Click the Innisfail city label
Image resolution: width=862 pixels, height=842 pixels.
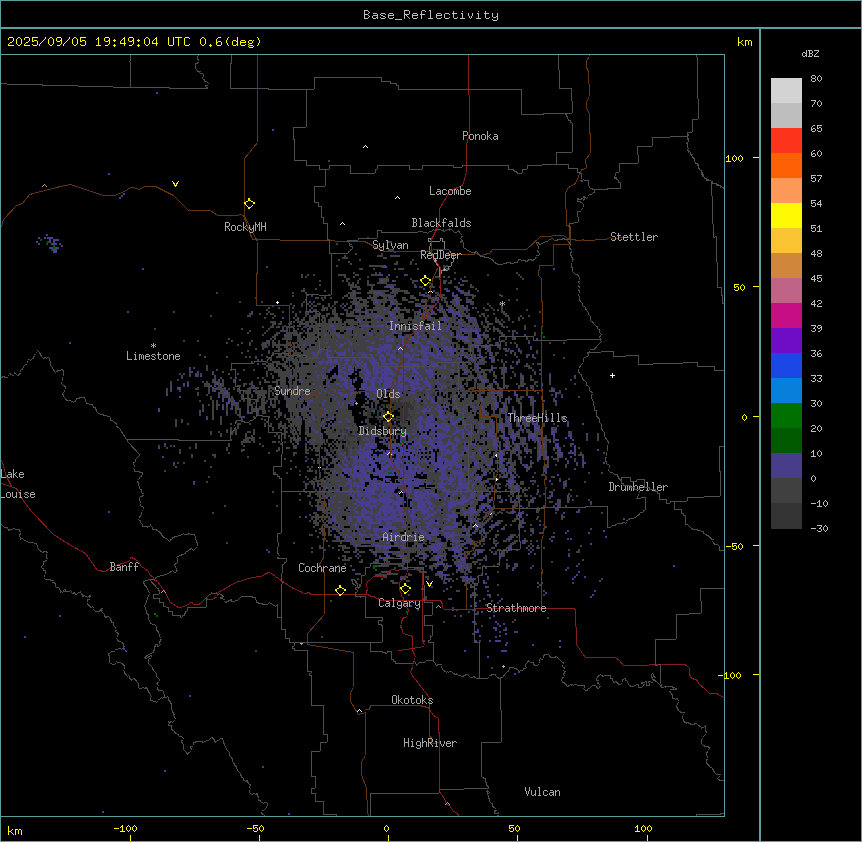pos(415,326)
